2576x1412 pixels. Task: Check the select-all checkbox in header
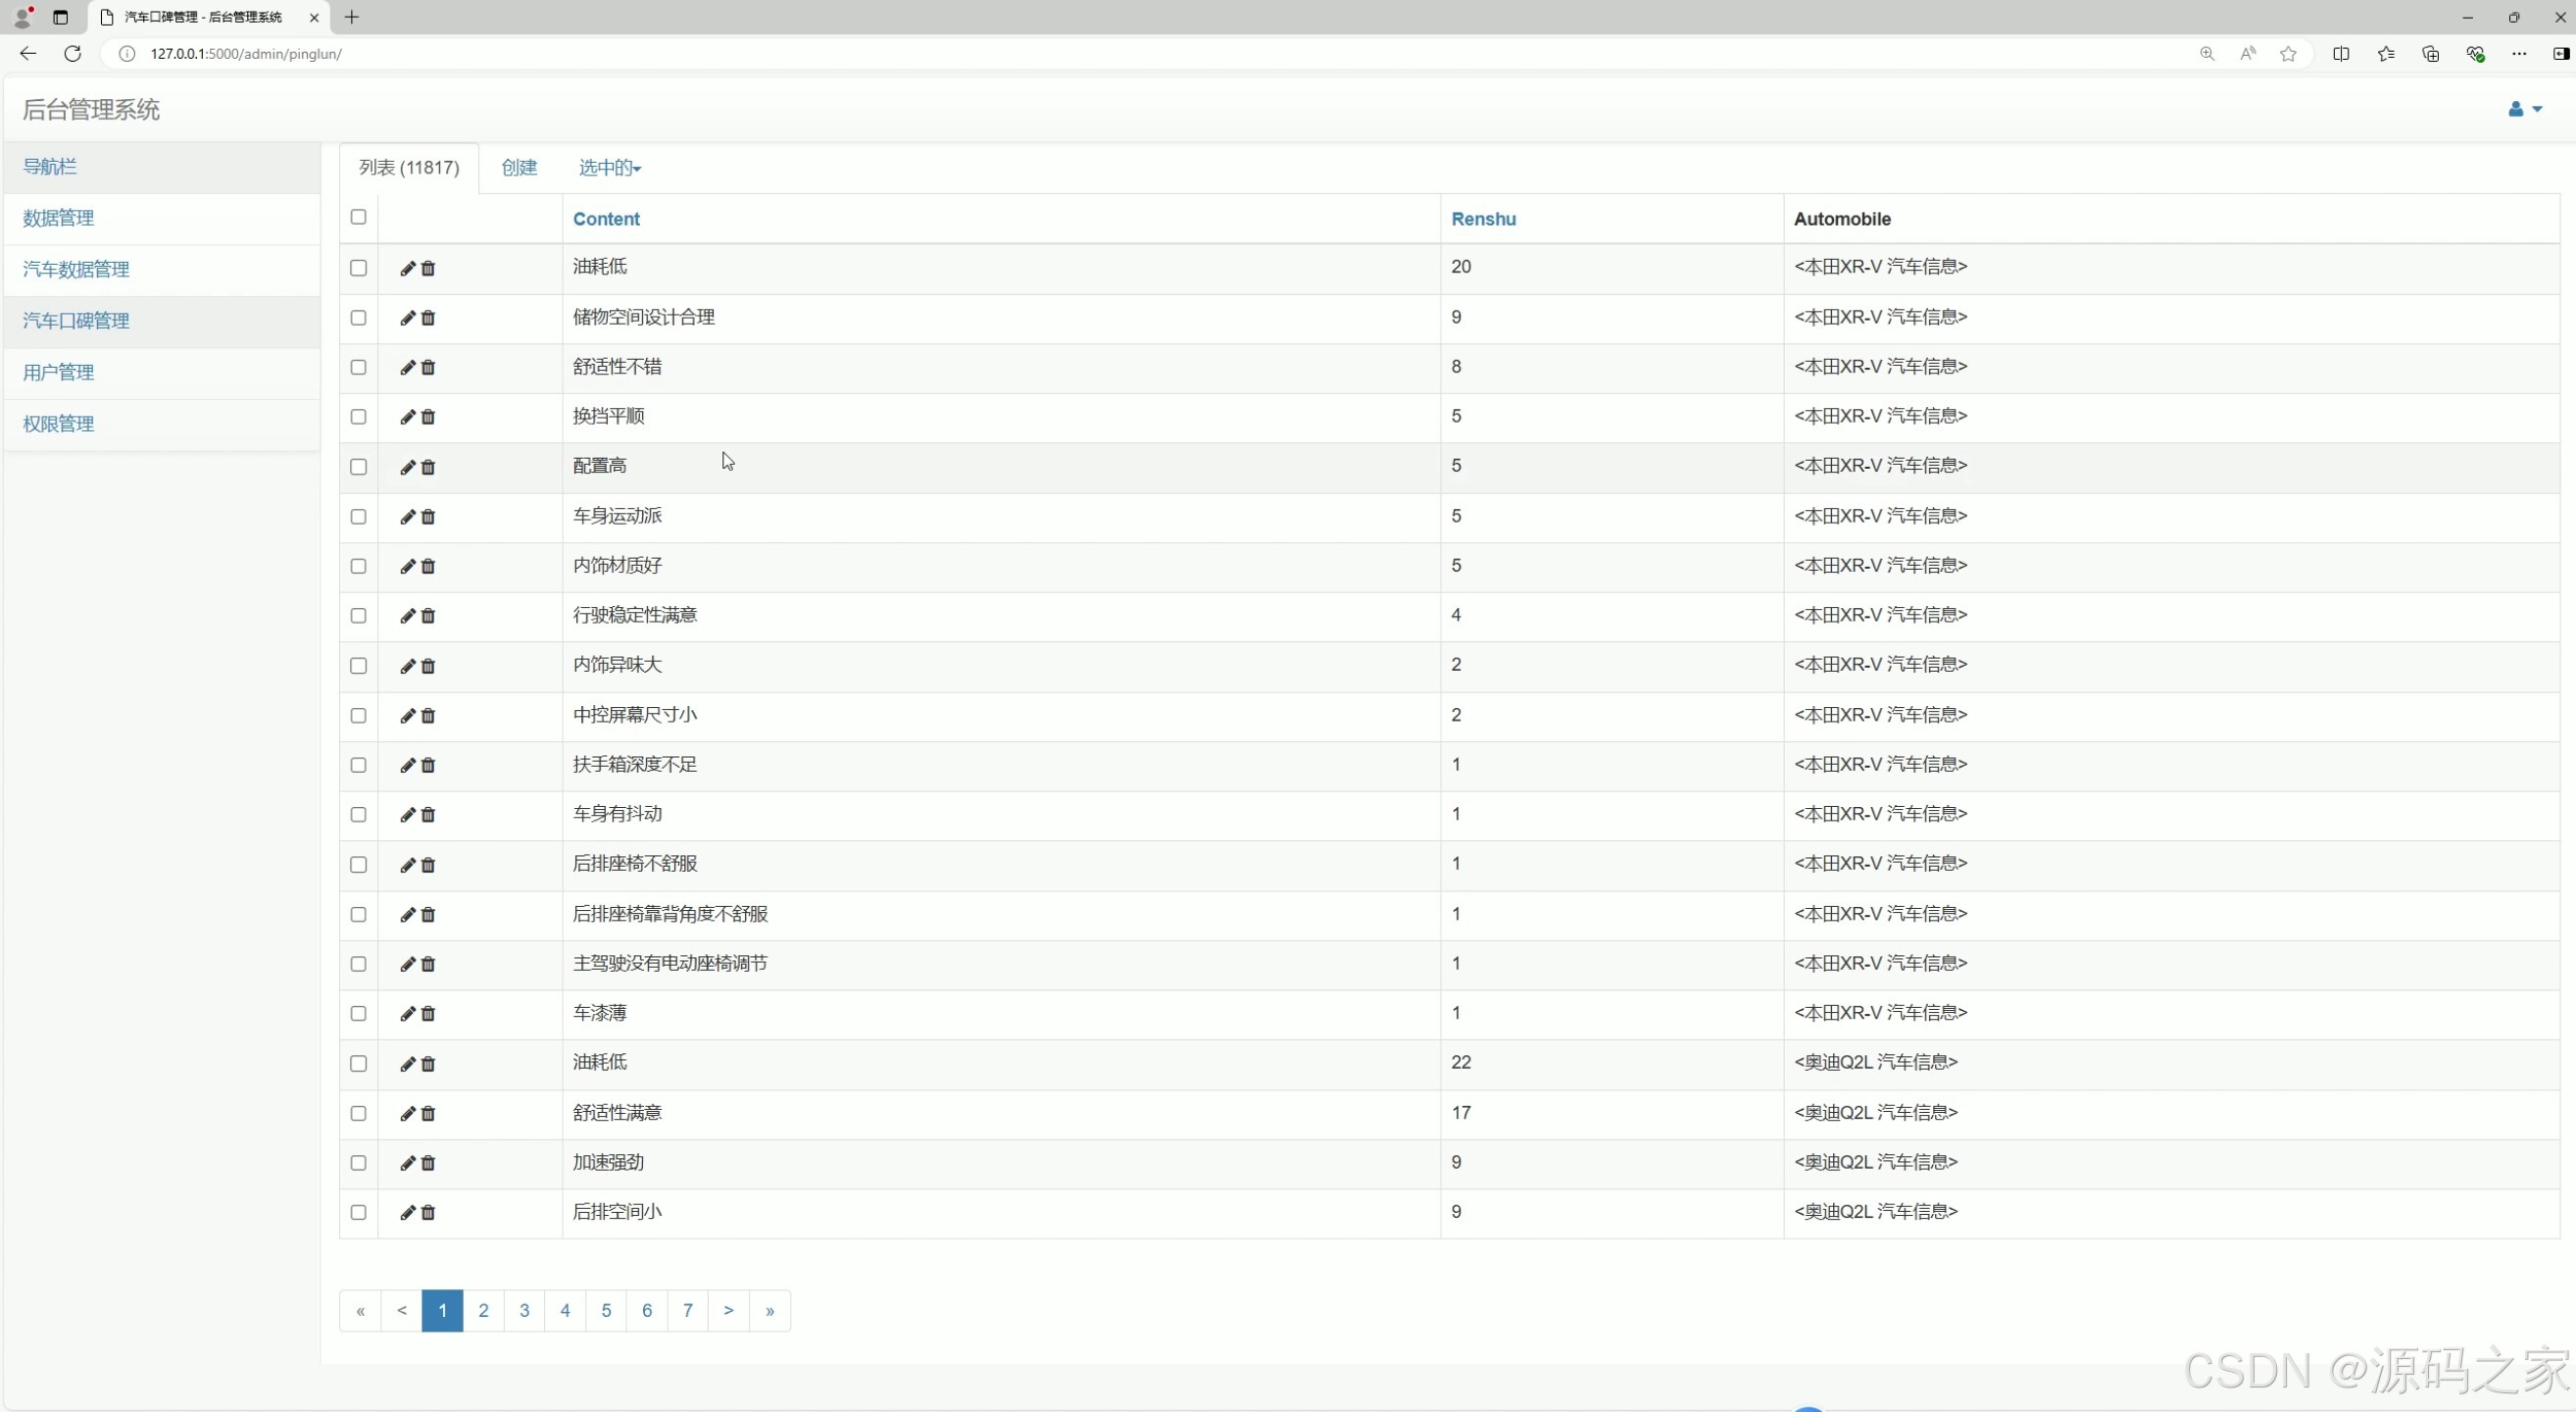tap(358, 217)
